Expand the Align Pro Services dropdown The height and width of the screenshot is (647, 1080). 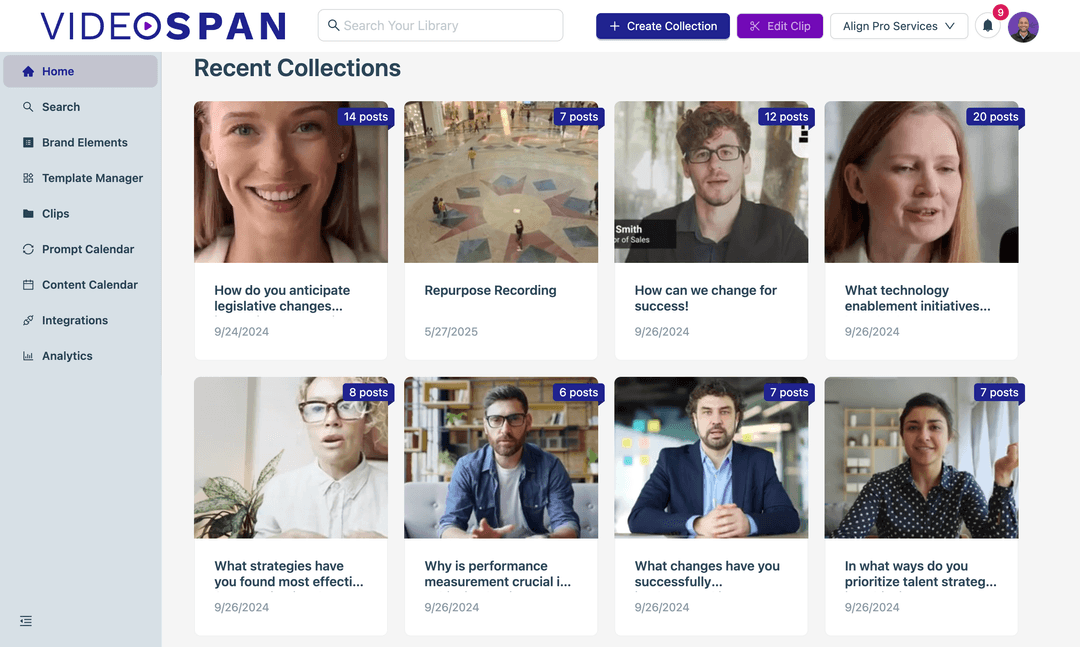898,26
